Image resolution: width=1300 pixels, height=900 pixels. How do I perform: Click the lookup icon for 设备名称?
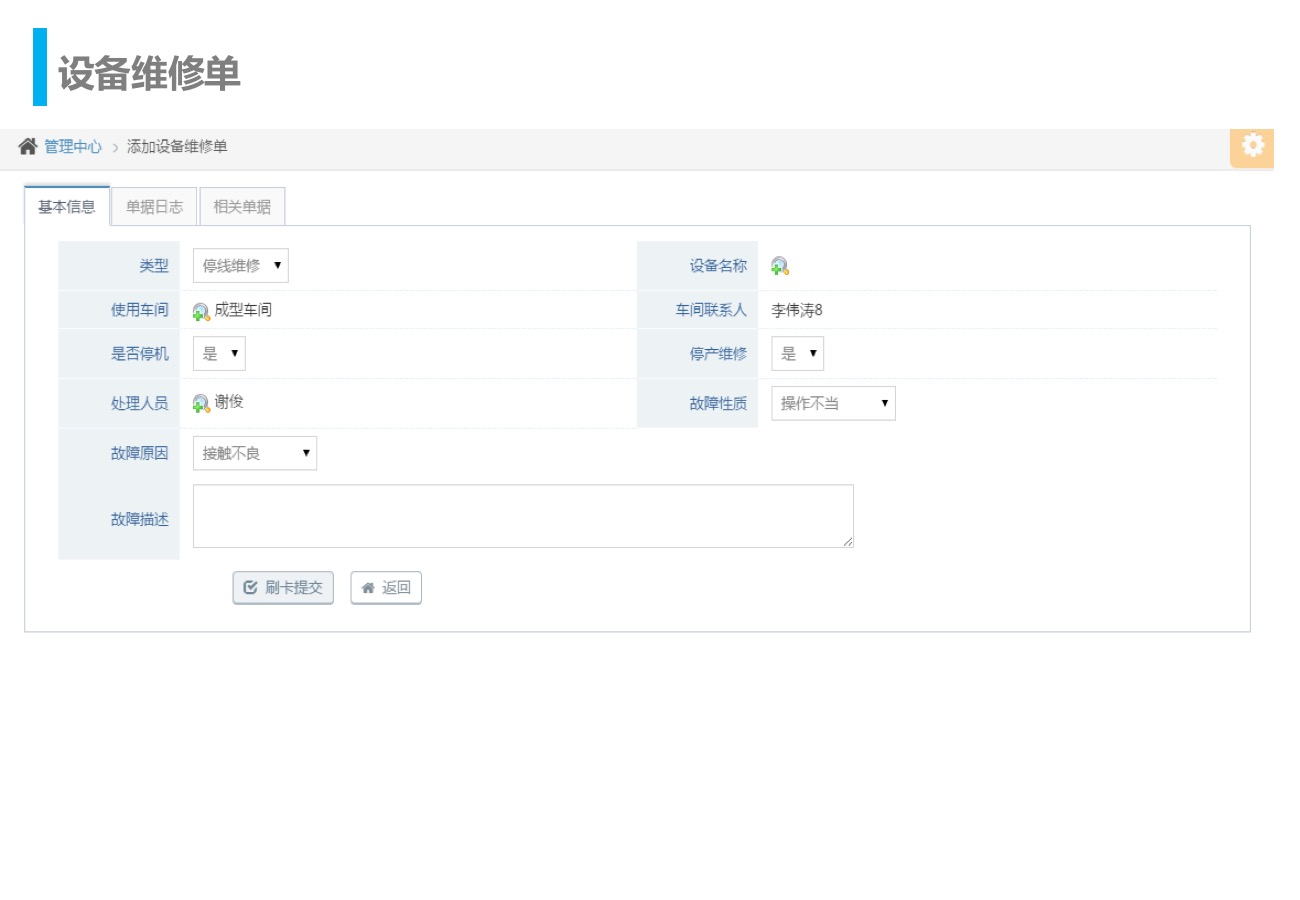(780, 266)
